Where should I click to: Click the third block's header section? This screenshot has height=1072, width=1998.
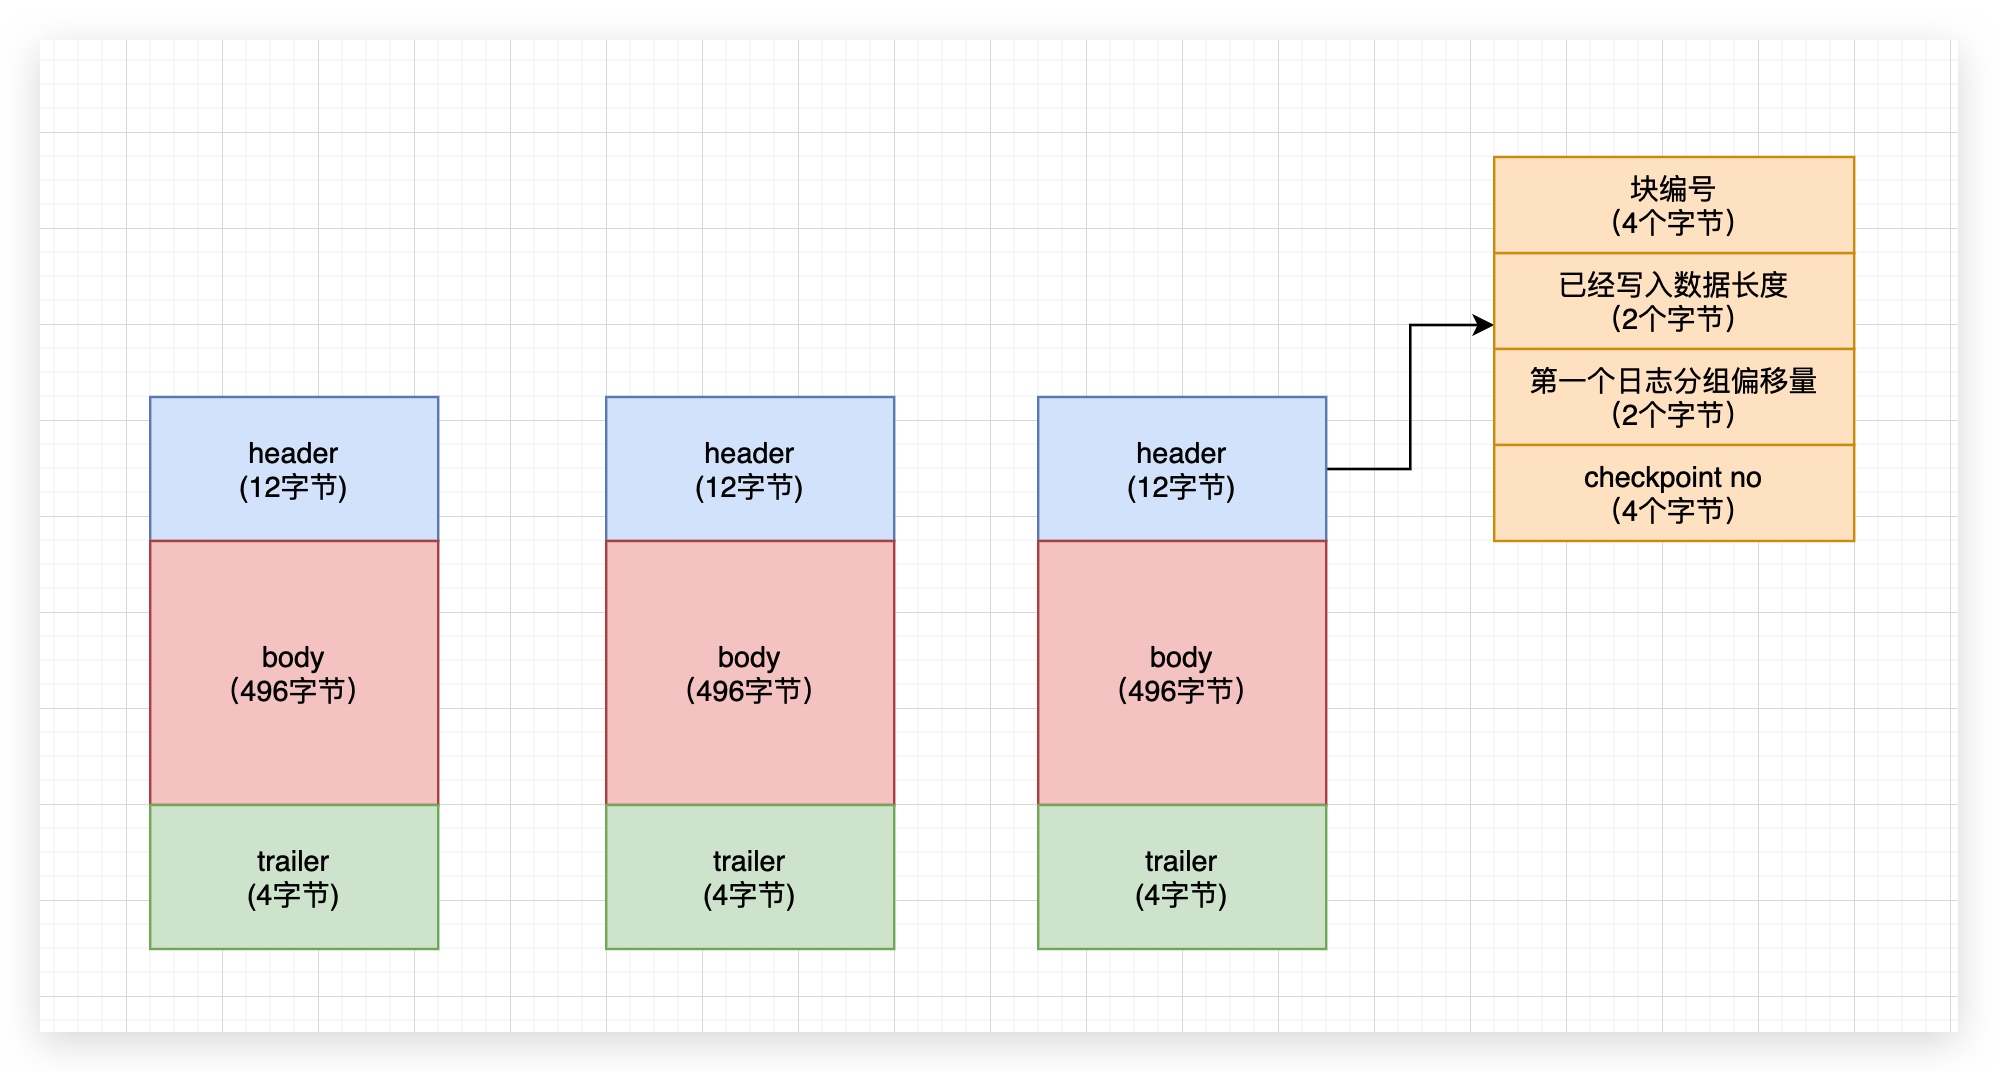(x=1182, y=468)
